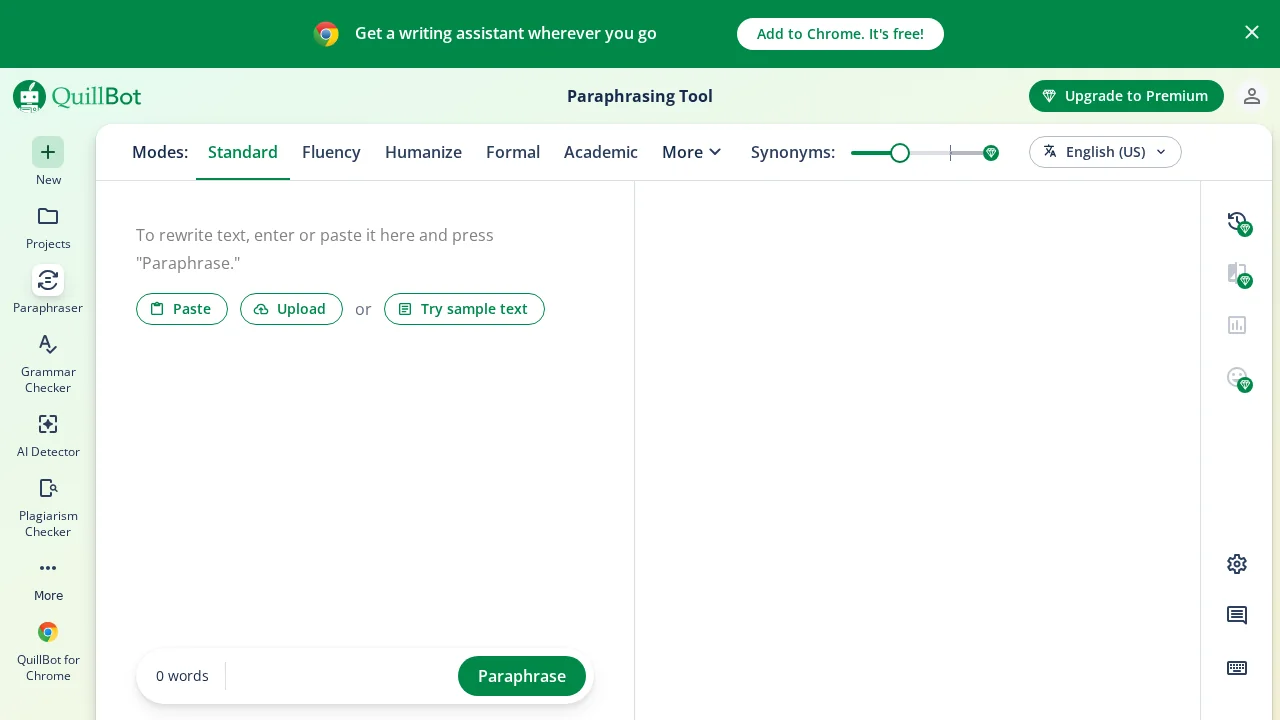Select the Academic paraphrasing mode
Screen dimensions: 1280x720
601,152
